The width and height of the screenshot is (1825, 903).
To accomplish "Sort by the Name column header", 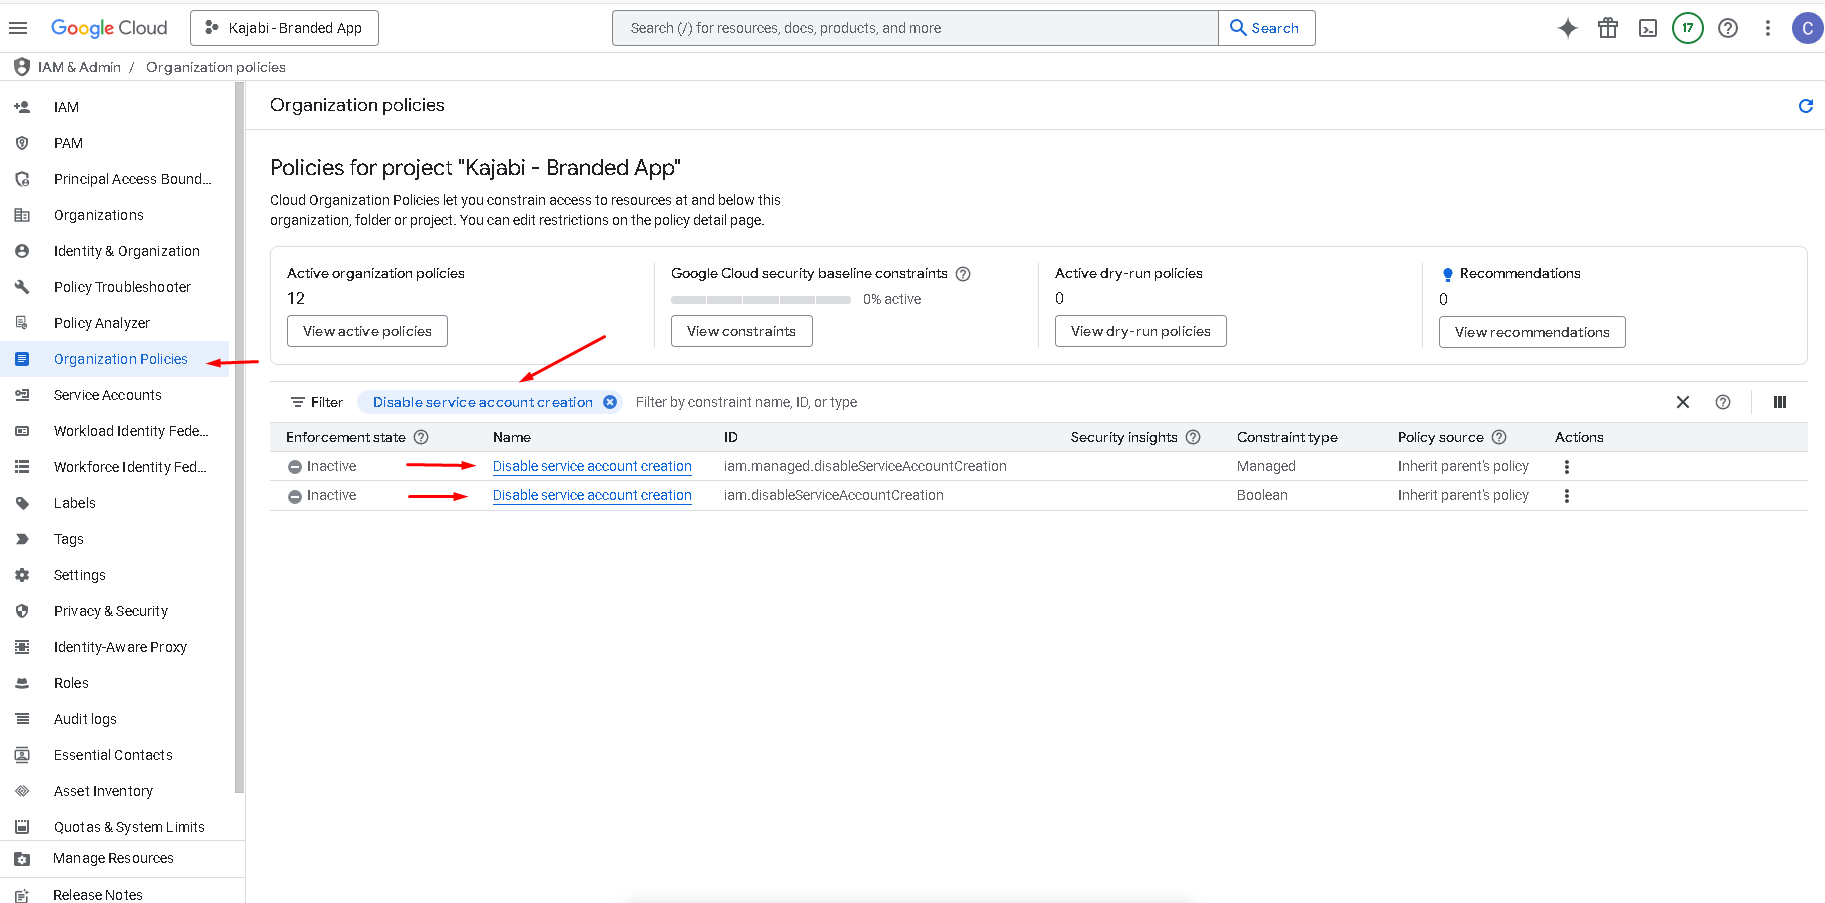I will coord(512,437).
